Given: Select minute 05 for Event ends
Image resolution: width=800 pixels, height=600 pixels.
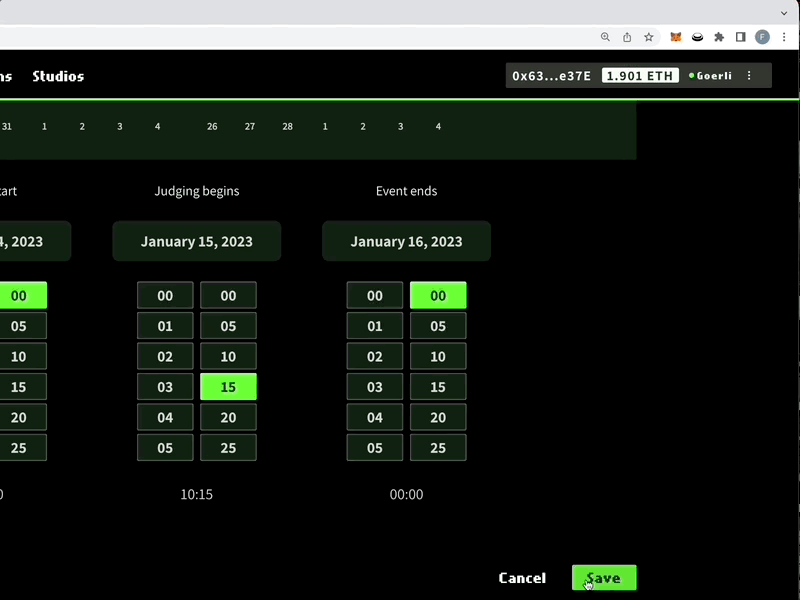Looking at the screenshot, I should [438, 326].
